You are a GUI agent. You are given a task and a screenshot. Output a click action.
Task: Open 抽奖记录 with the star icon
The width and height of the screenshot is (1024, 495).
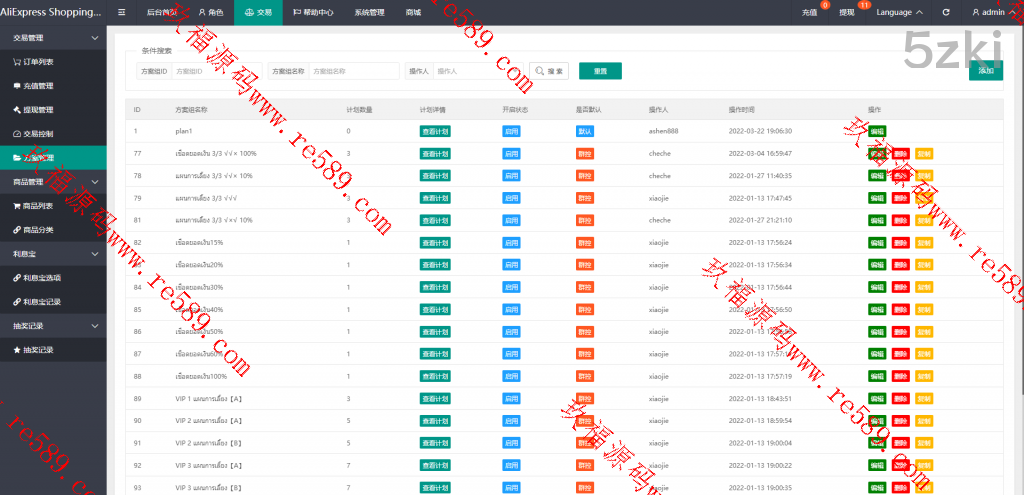[38, 349]
